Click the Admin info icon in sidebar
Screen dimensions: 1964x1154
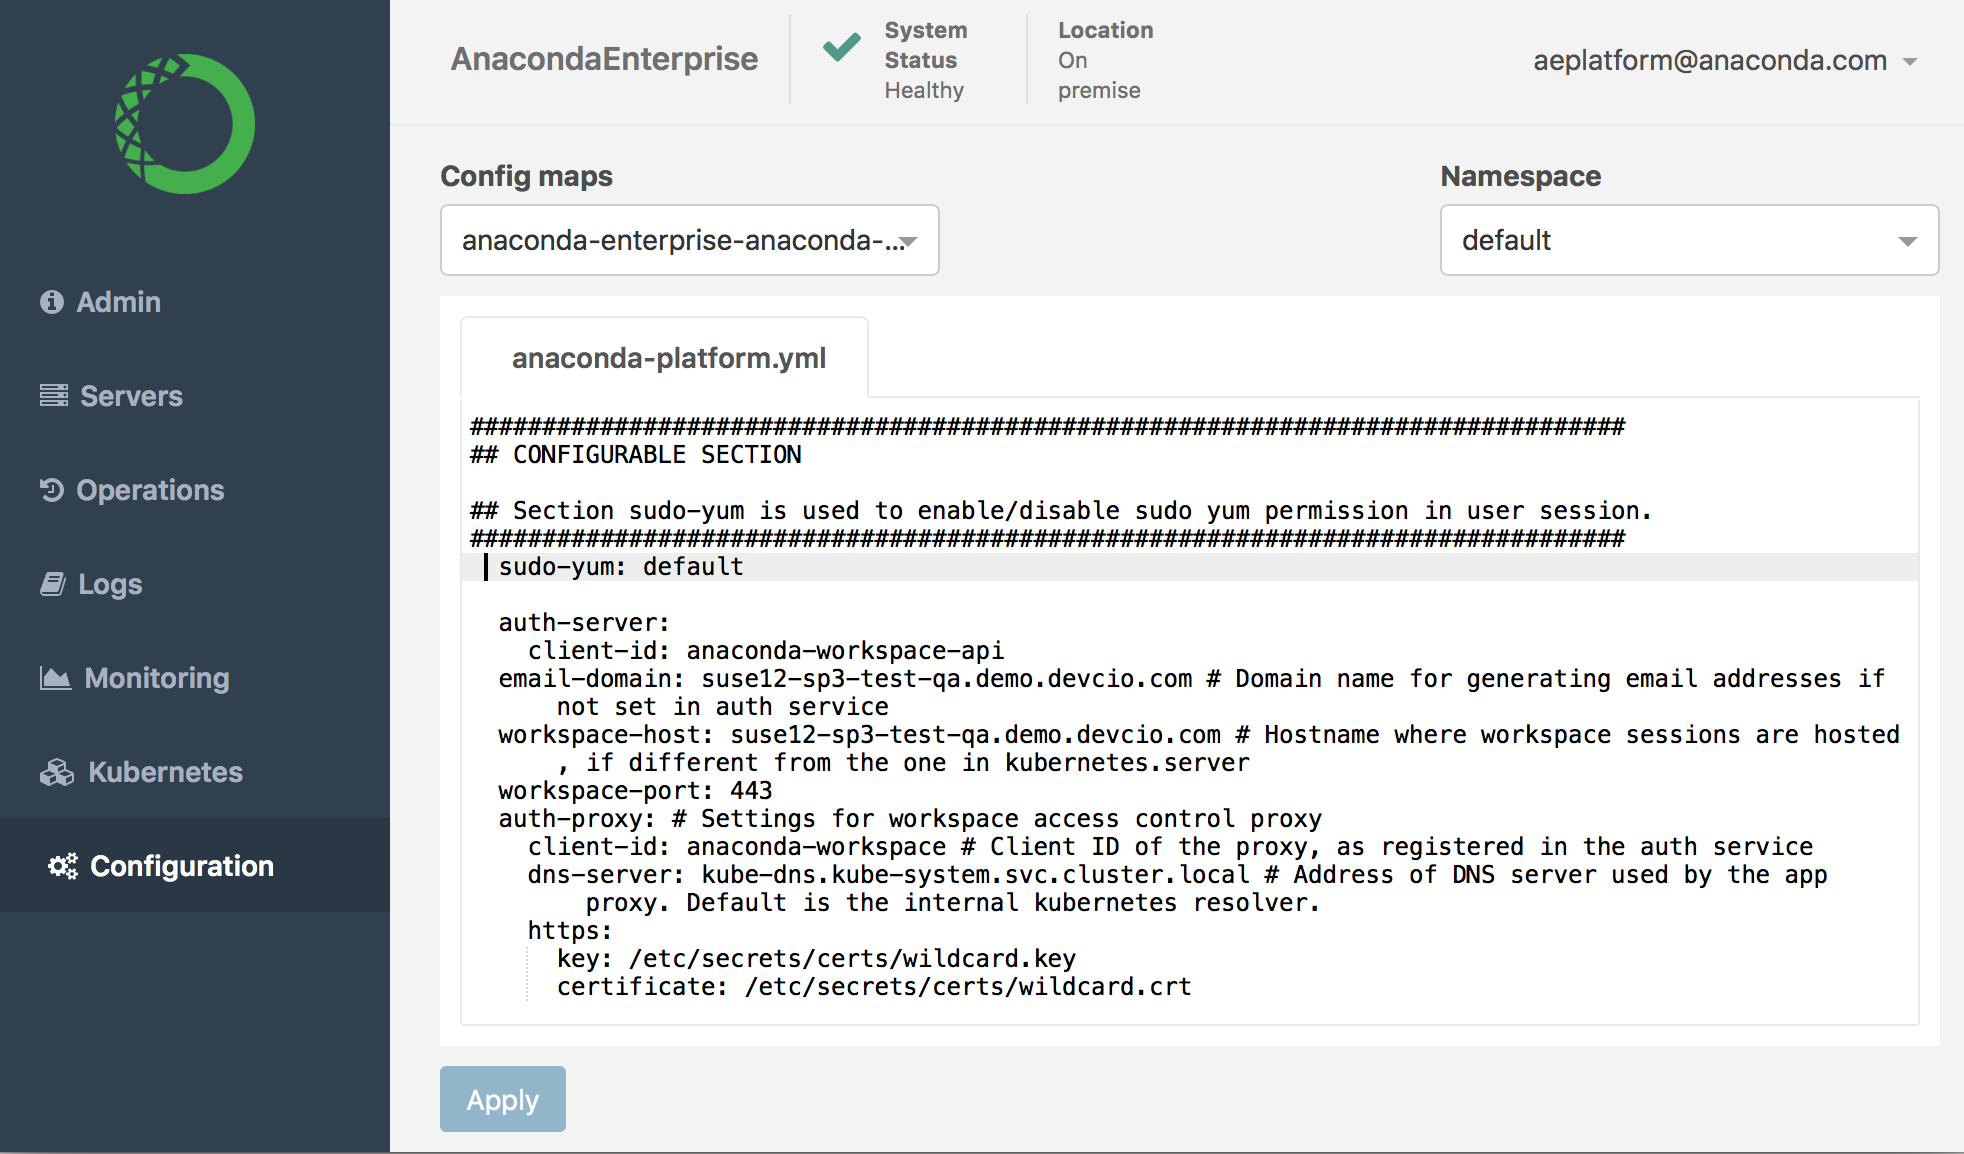52,302
